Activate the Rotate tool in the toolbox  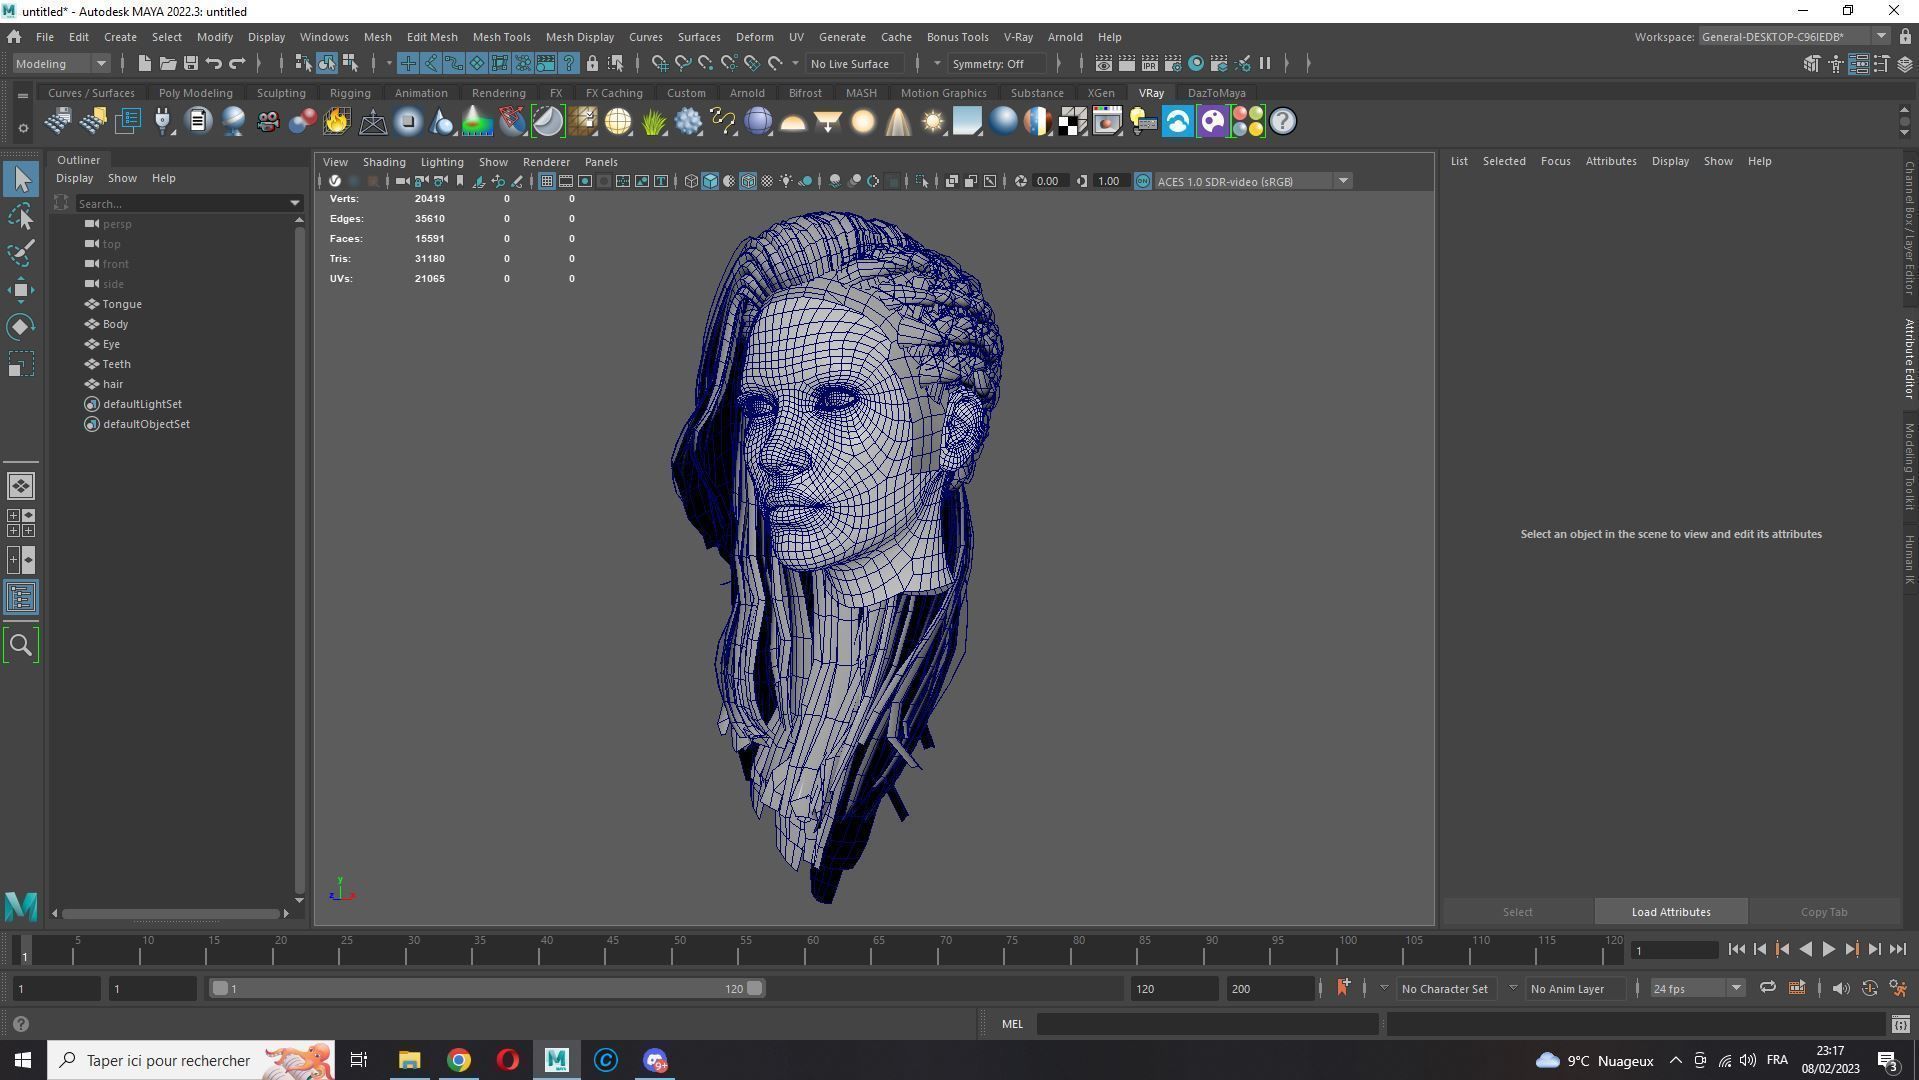point(21,327)
